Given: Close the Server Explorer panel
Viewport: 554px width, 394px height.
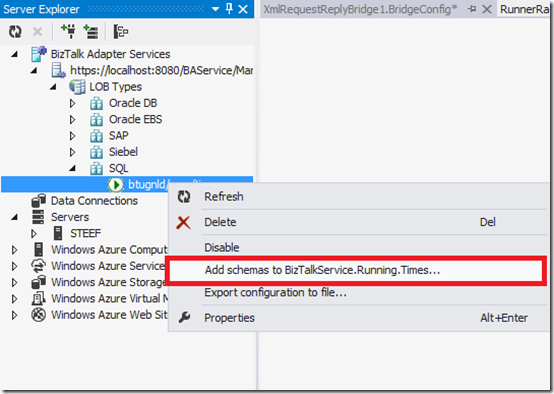Looking at the screenshot, I should pos(243,9).
